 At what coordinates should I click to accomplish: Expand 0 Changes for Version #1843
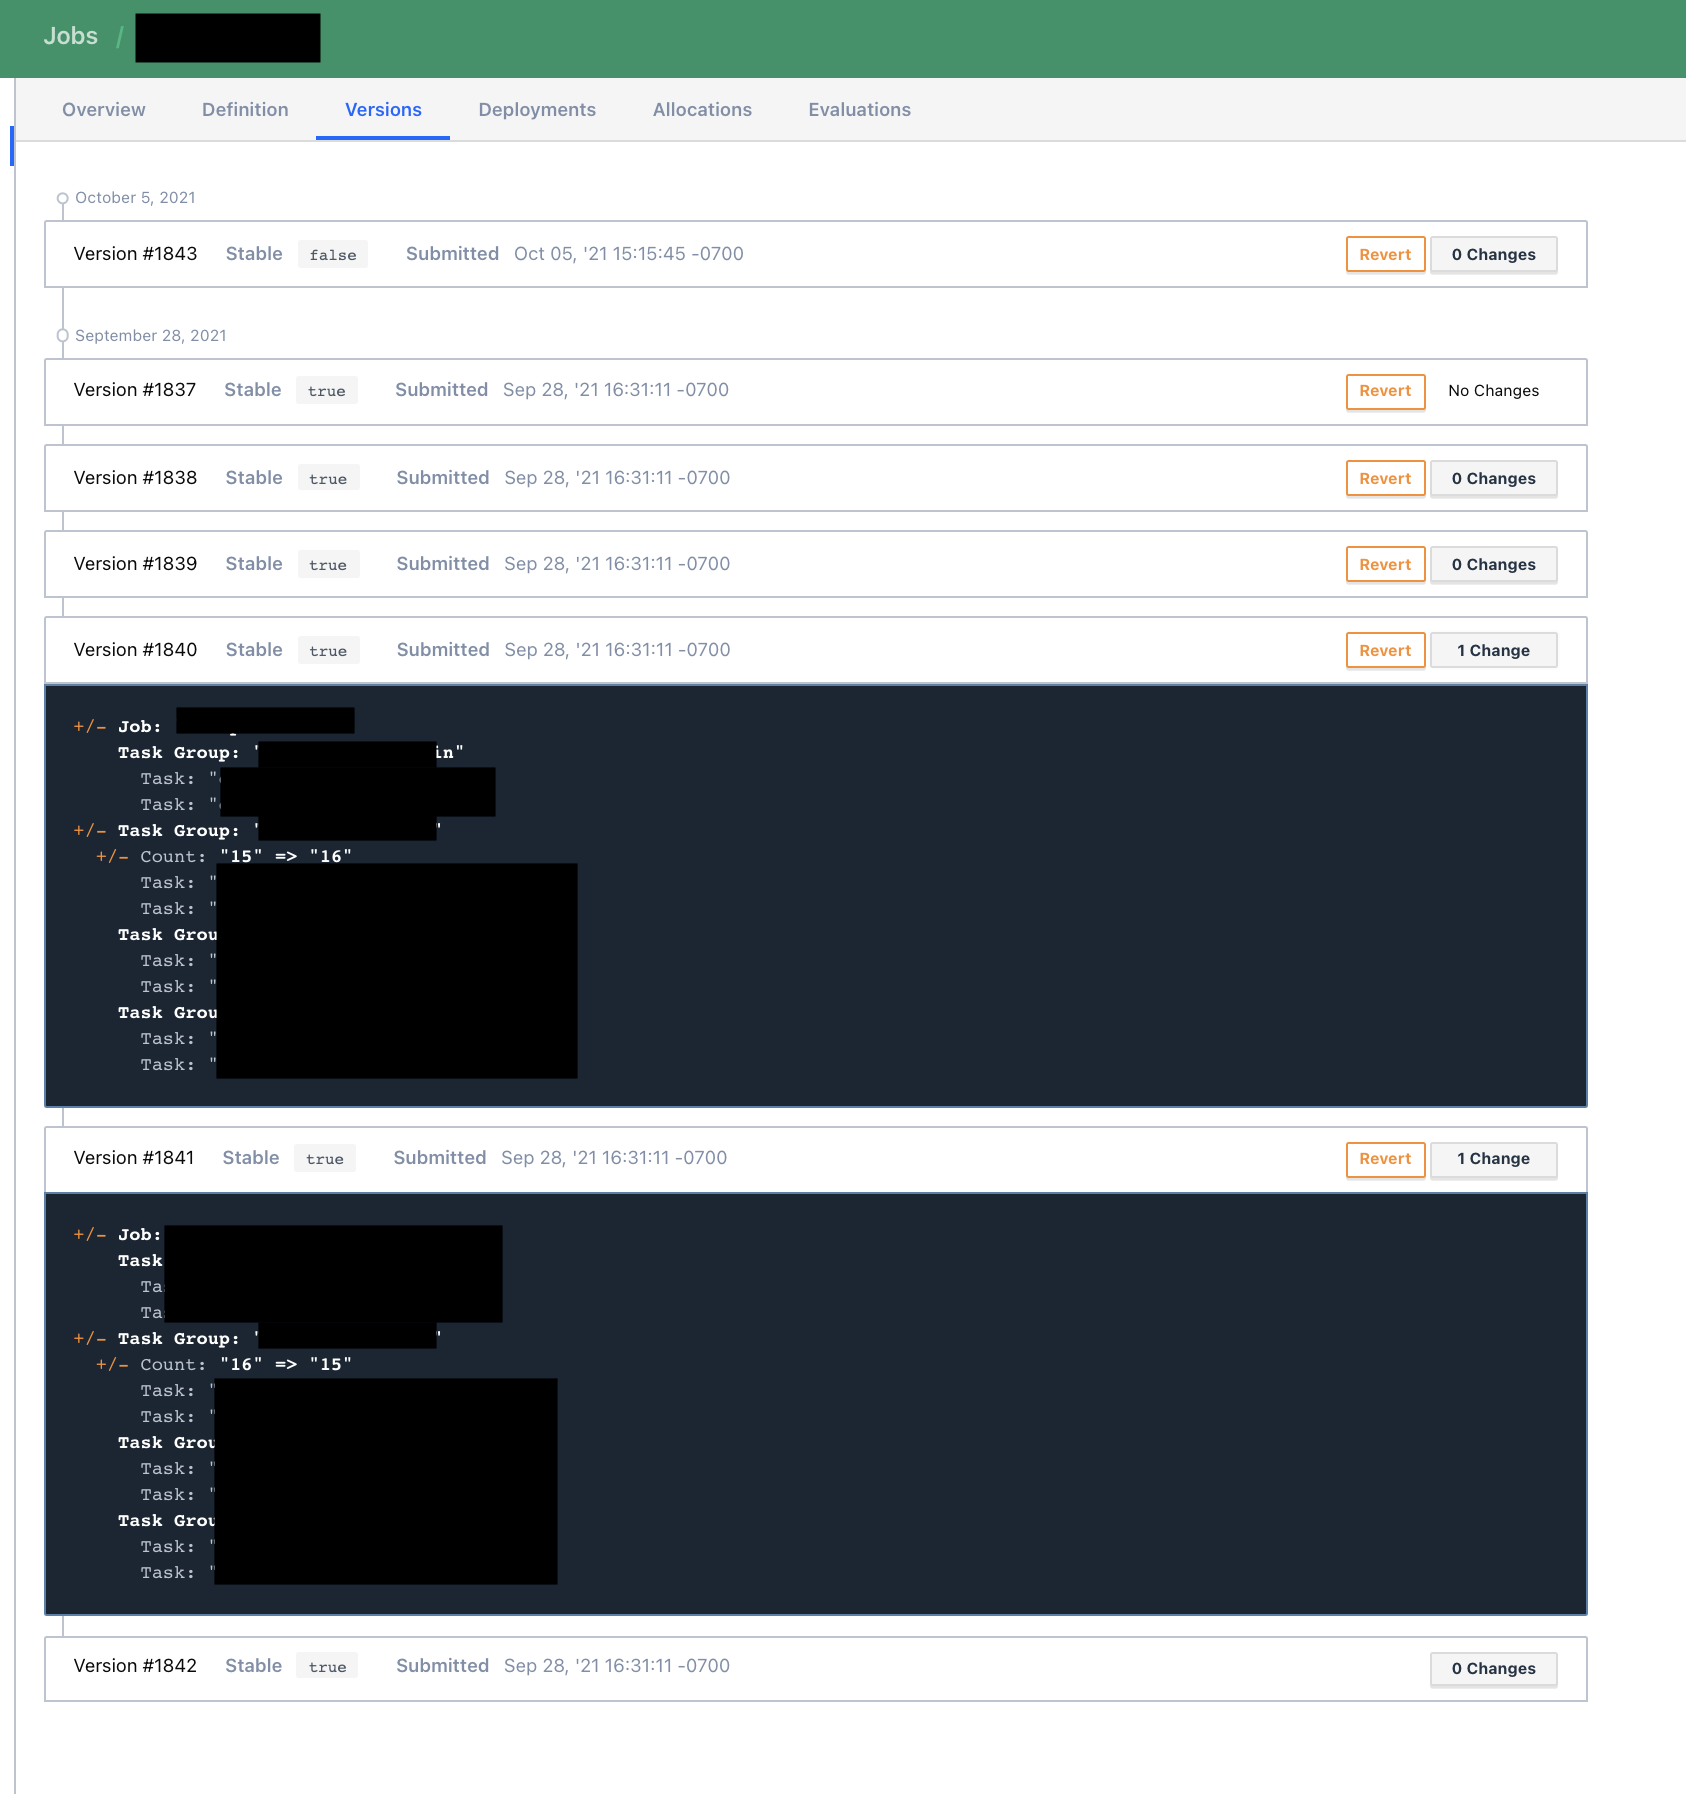click(x=1493, y=255)
